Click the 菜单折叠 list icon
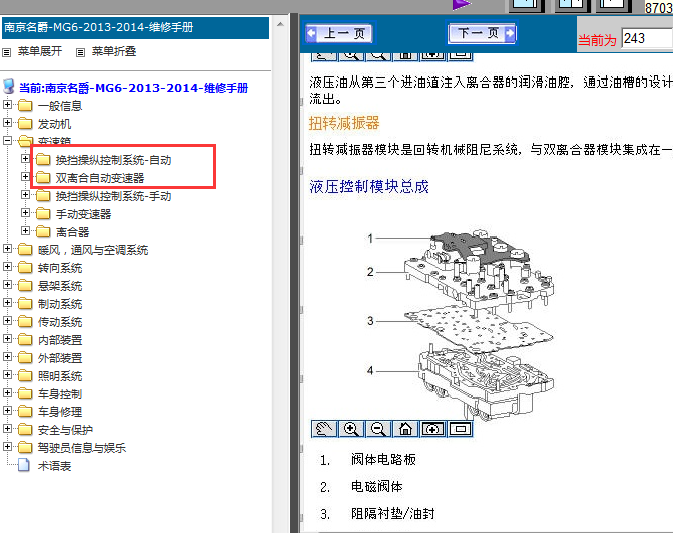673x533 pixels. click(80, 52)
